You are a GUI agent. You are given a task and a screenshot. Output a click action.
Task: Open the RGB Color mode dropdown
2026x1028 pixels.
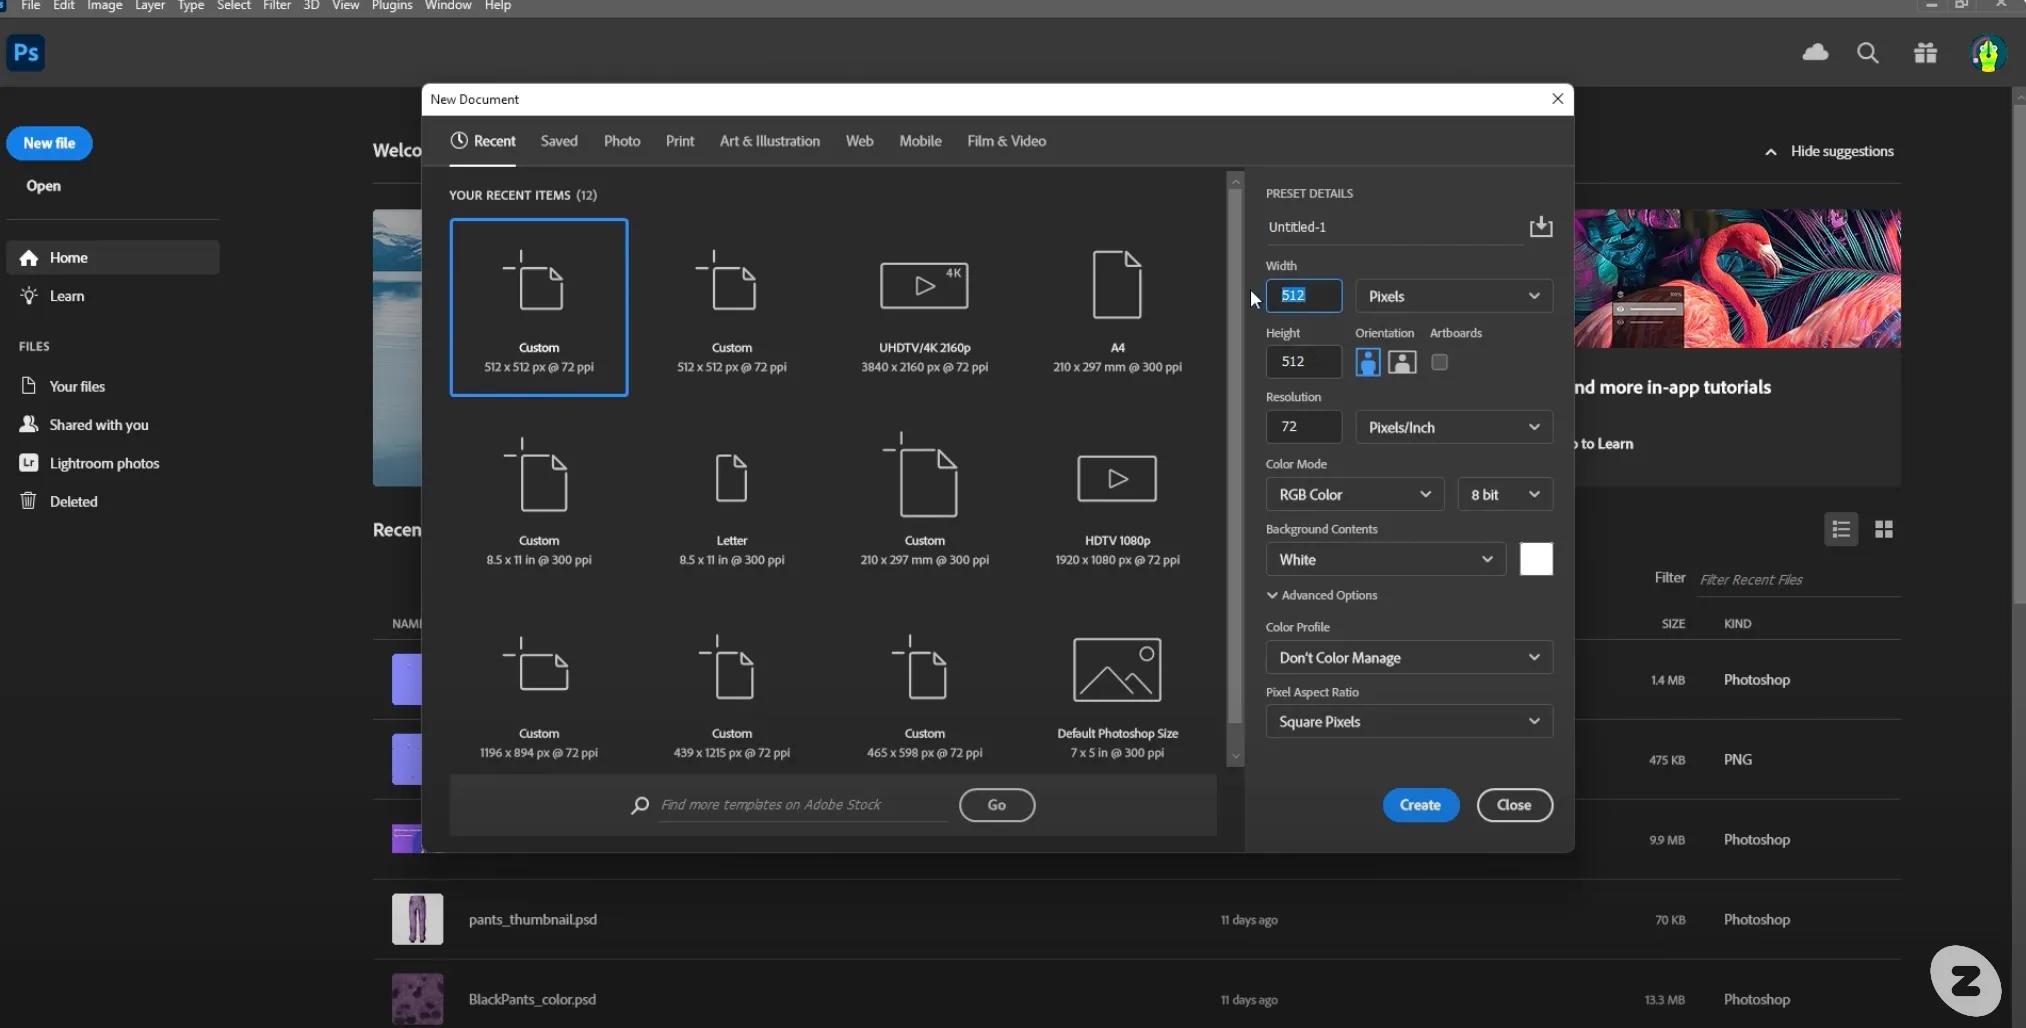1355,494
